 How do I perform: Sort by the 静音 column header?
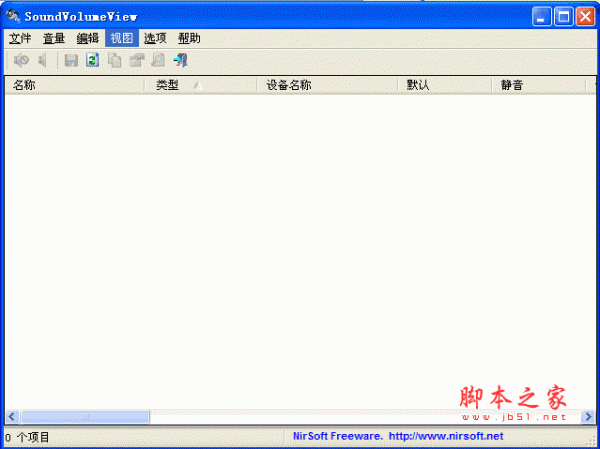coord(539,85)
